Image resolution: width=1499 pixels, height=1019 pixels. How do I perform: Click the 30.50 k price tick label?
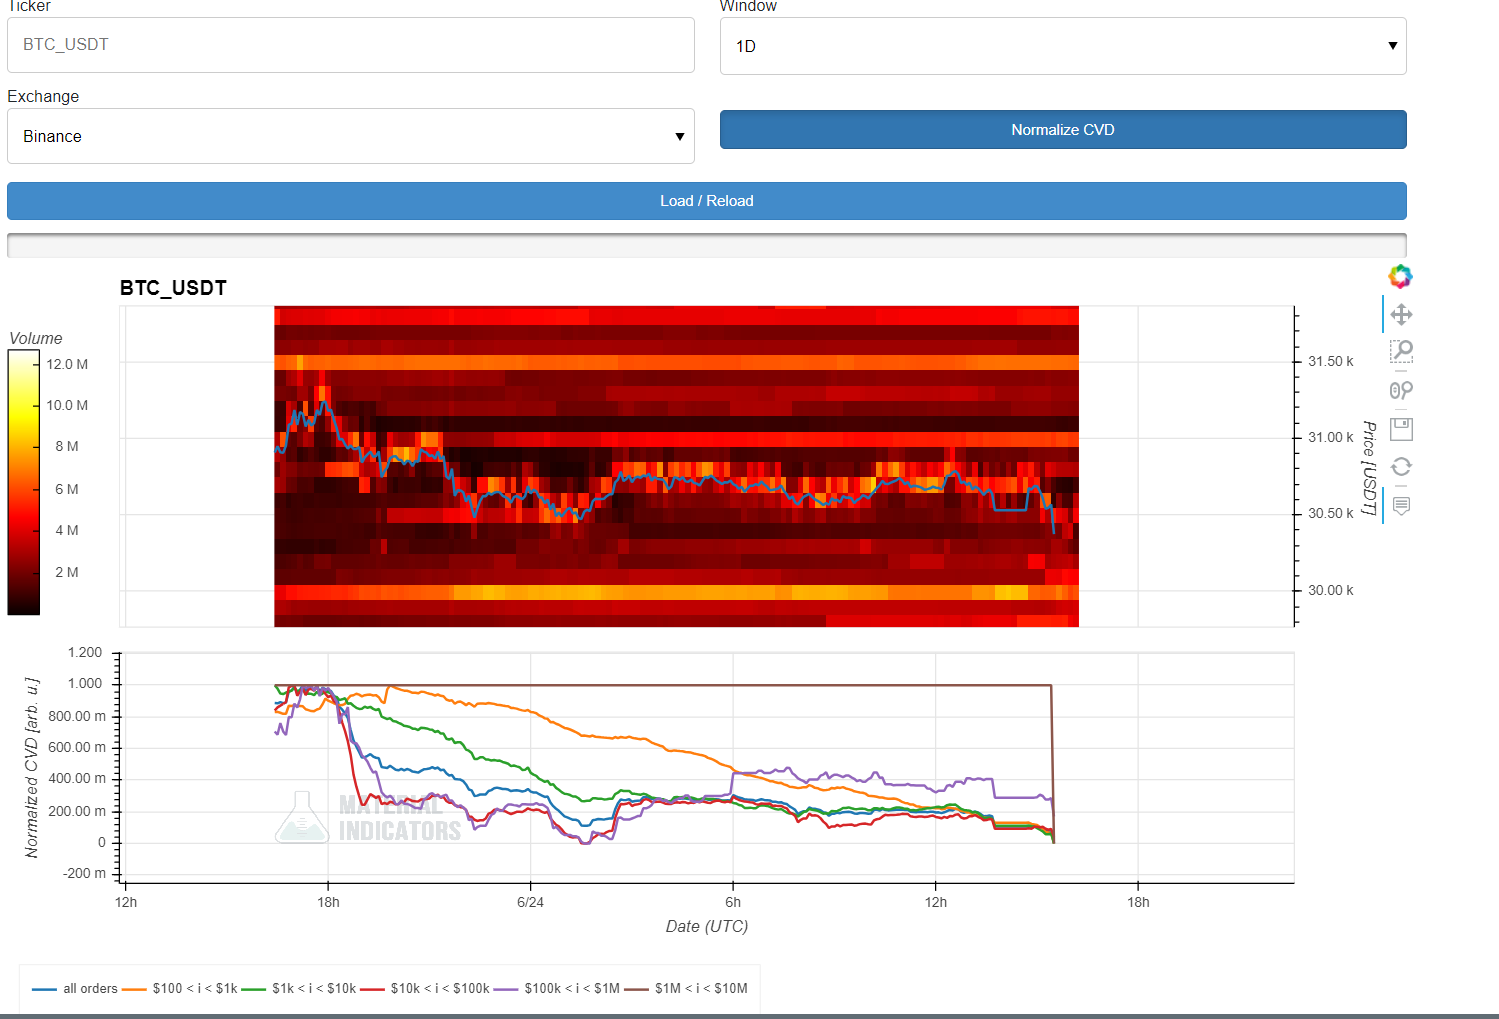coord(1331,513)
